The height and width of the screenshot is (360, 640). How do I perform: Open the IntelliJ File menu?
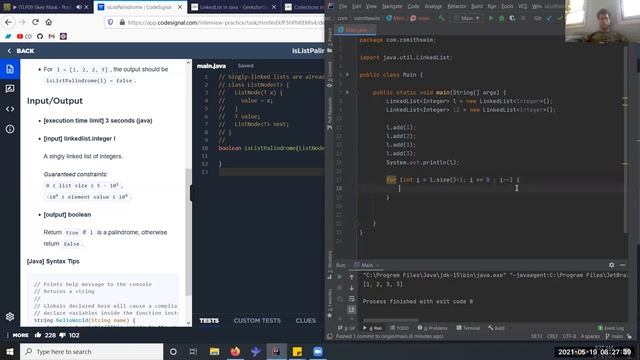click(343, 7)
